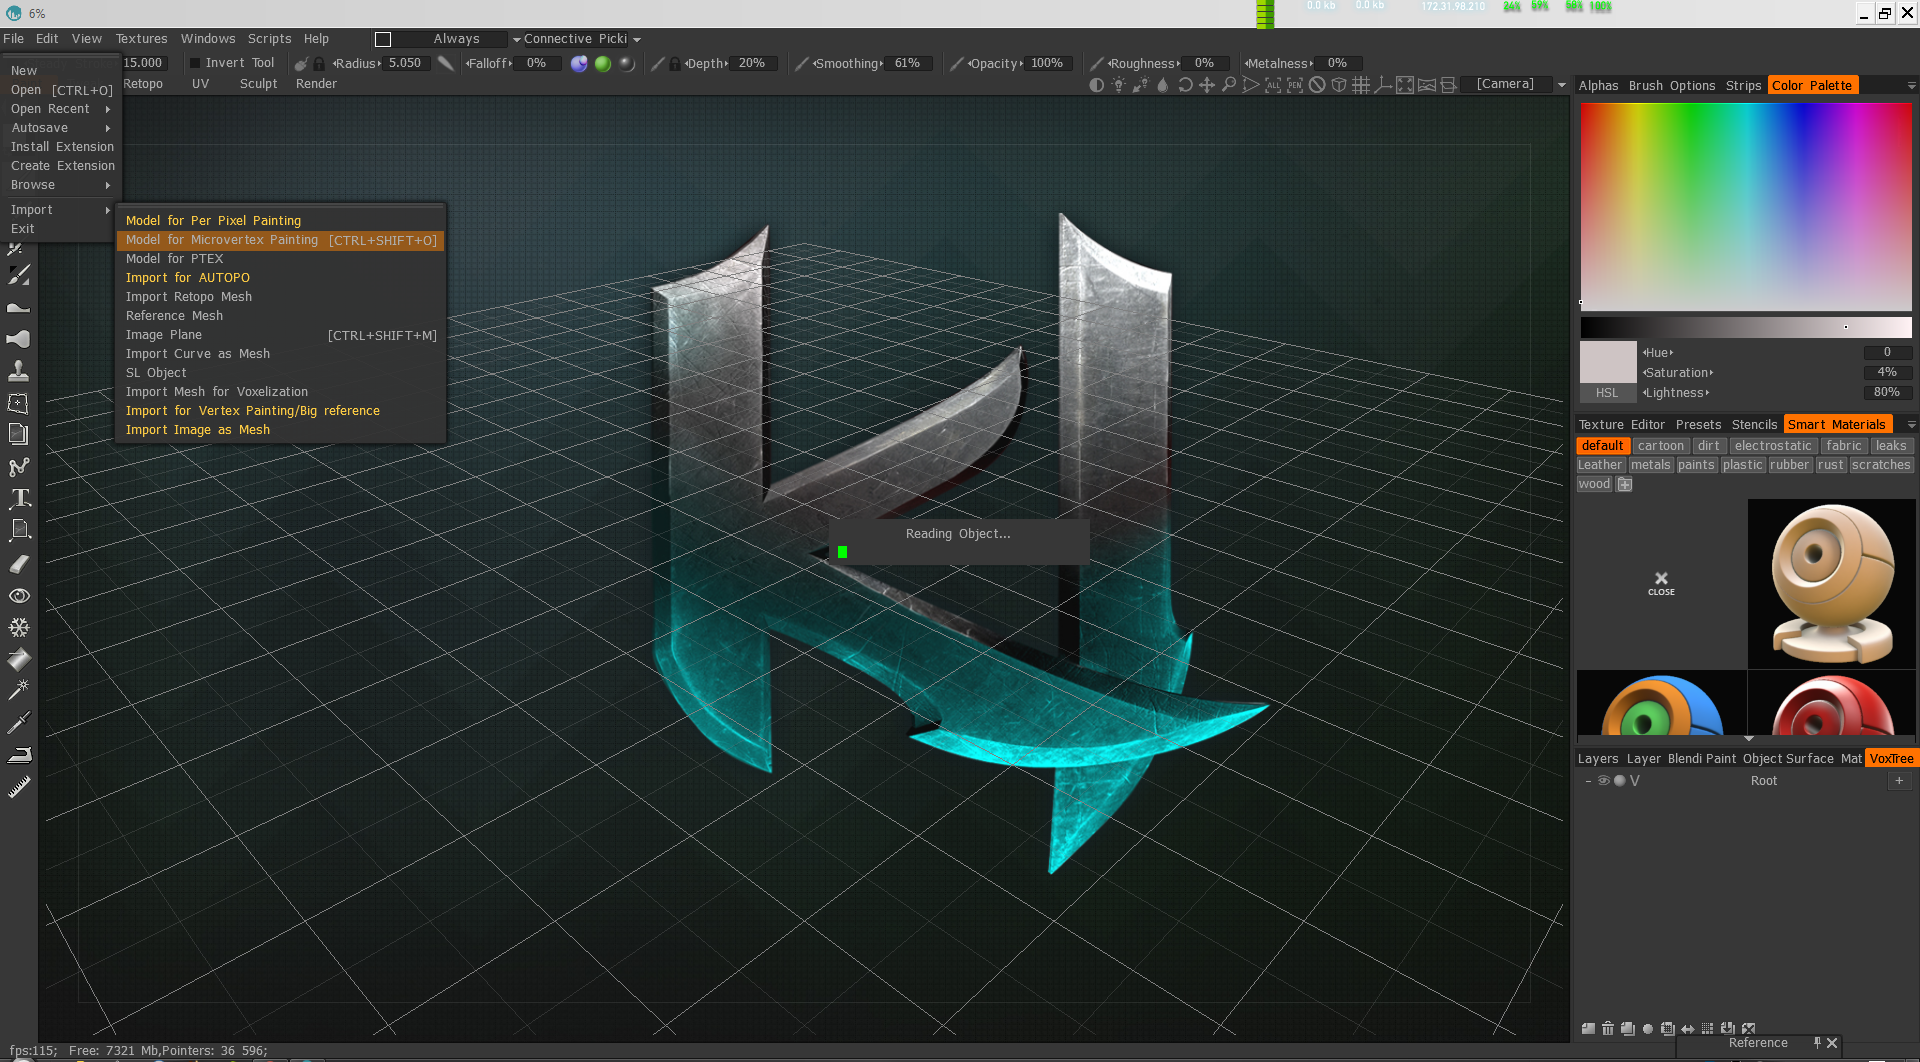Switch to the Smart Materials tab
This screenshot has width=1920, height=1062.
(1836, 425)
